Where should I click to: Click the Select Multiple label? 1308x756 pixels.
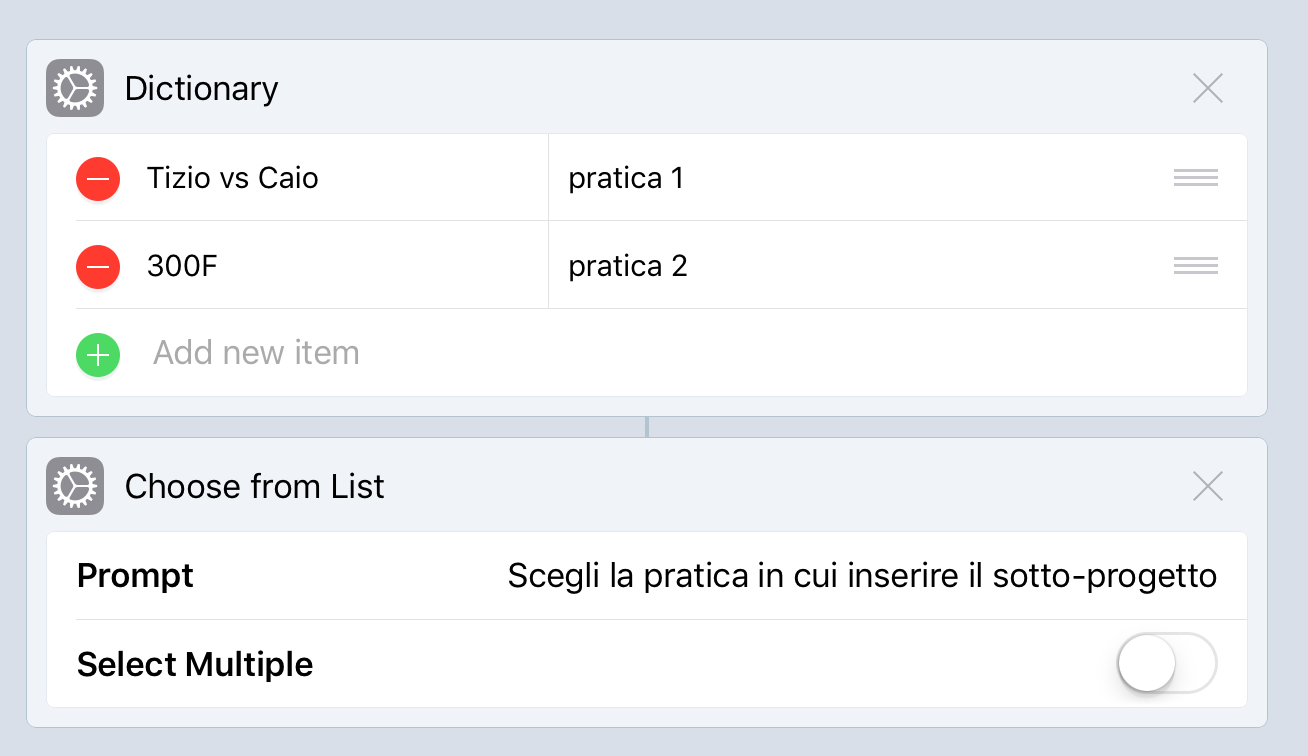(195, 664)
